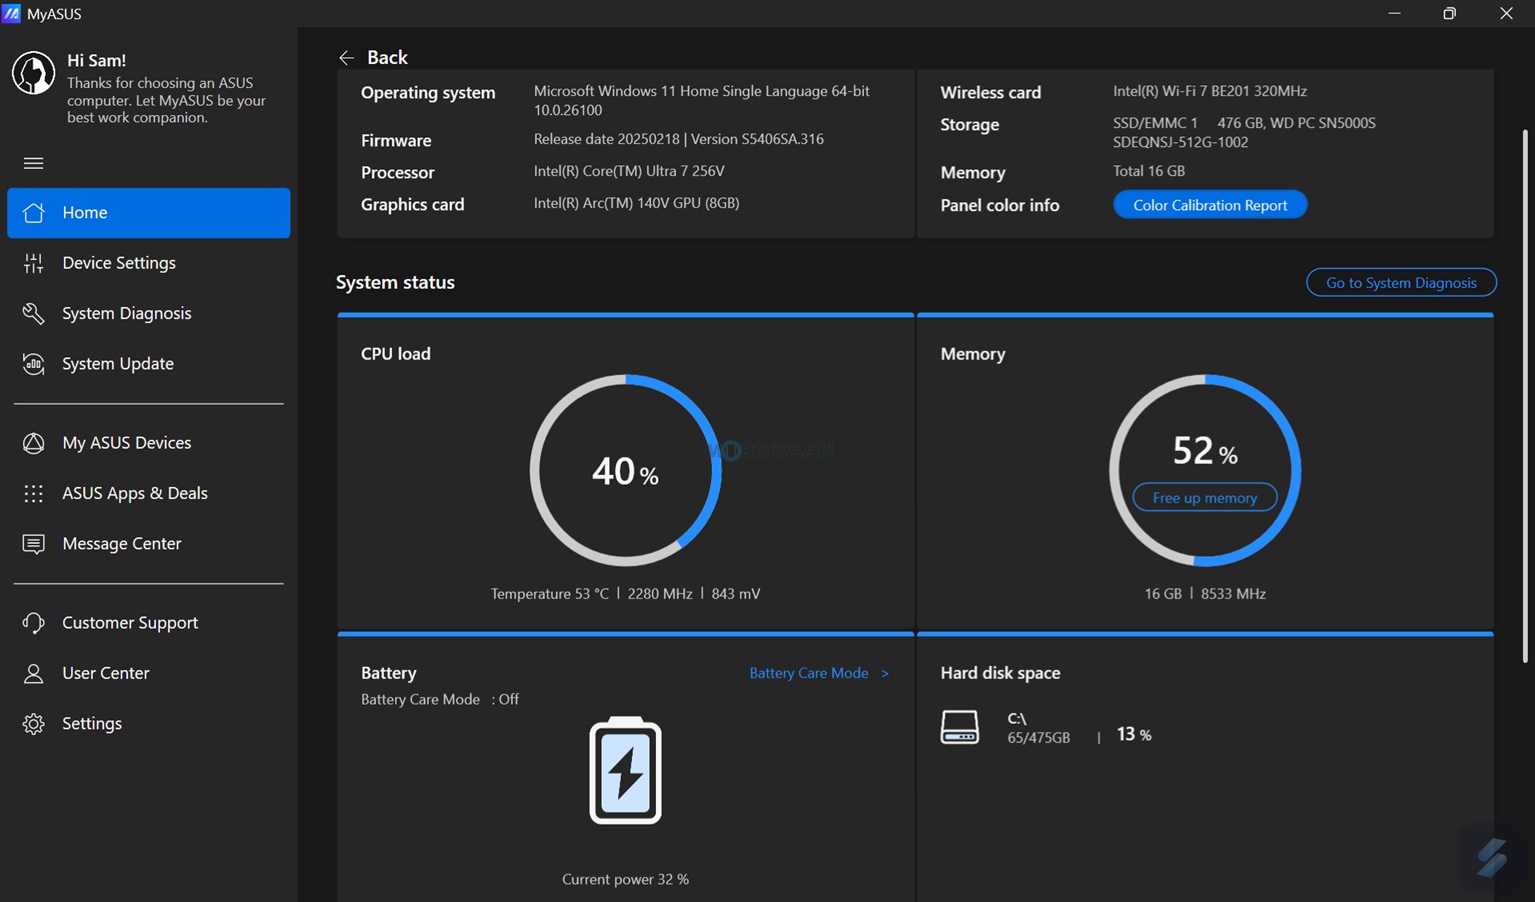The width and height of the screenshot is (1535, 902).
Task: Click '65/475GB' disk usage text
Action: click(x=1038, y=738)
